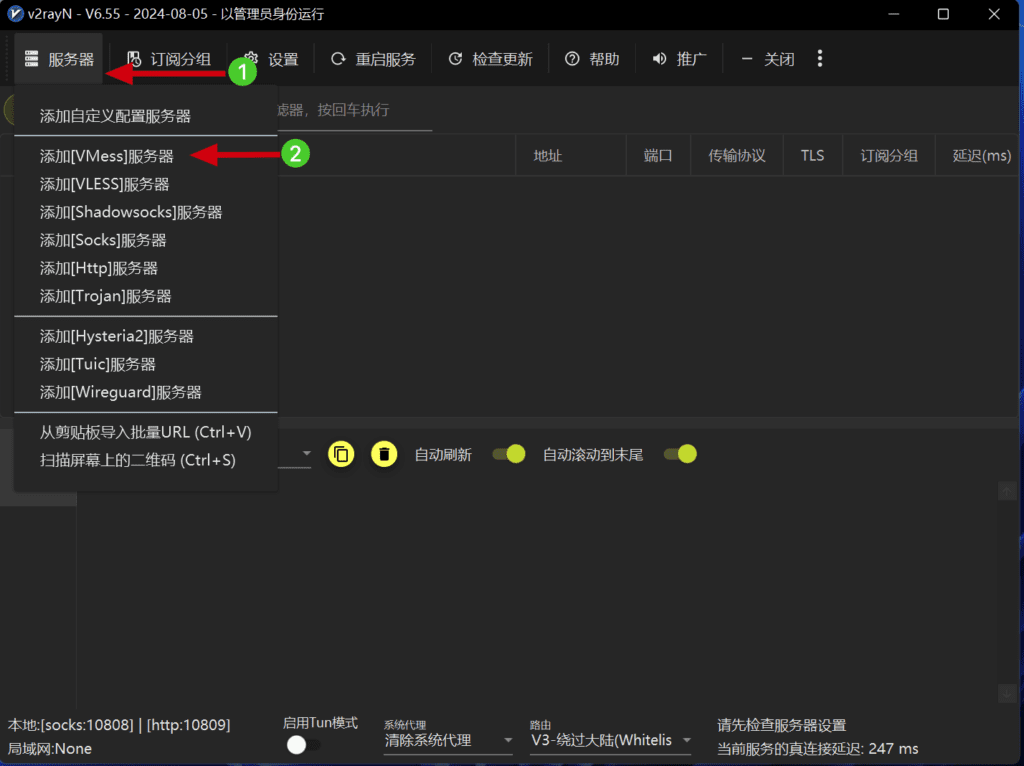Close the v2rayN window
Viewport: 1024px width, 766px height.
tap(994, 14)
